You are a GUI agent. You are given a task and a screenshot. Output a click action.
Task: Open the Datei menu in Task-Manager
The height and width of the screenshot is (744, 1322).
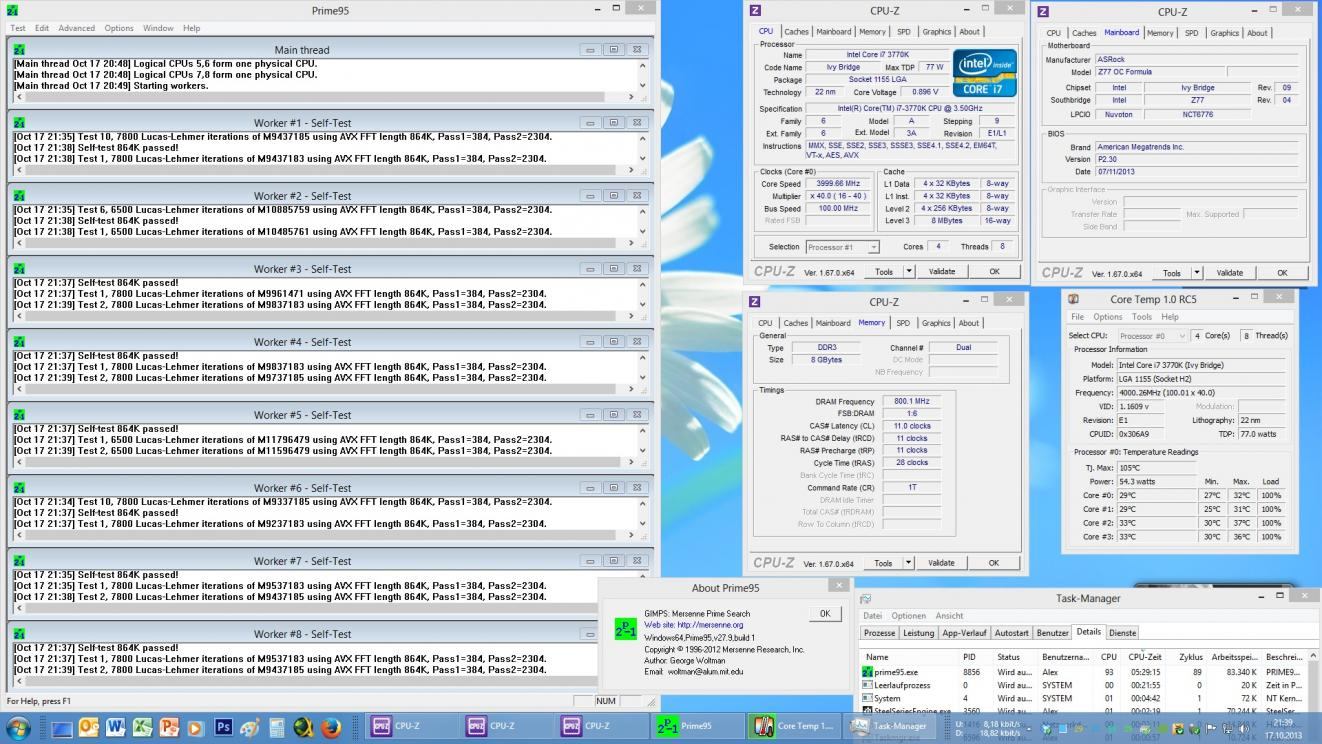(872, 616)
